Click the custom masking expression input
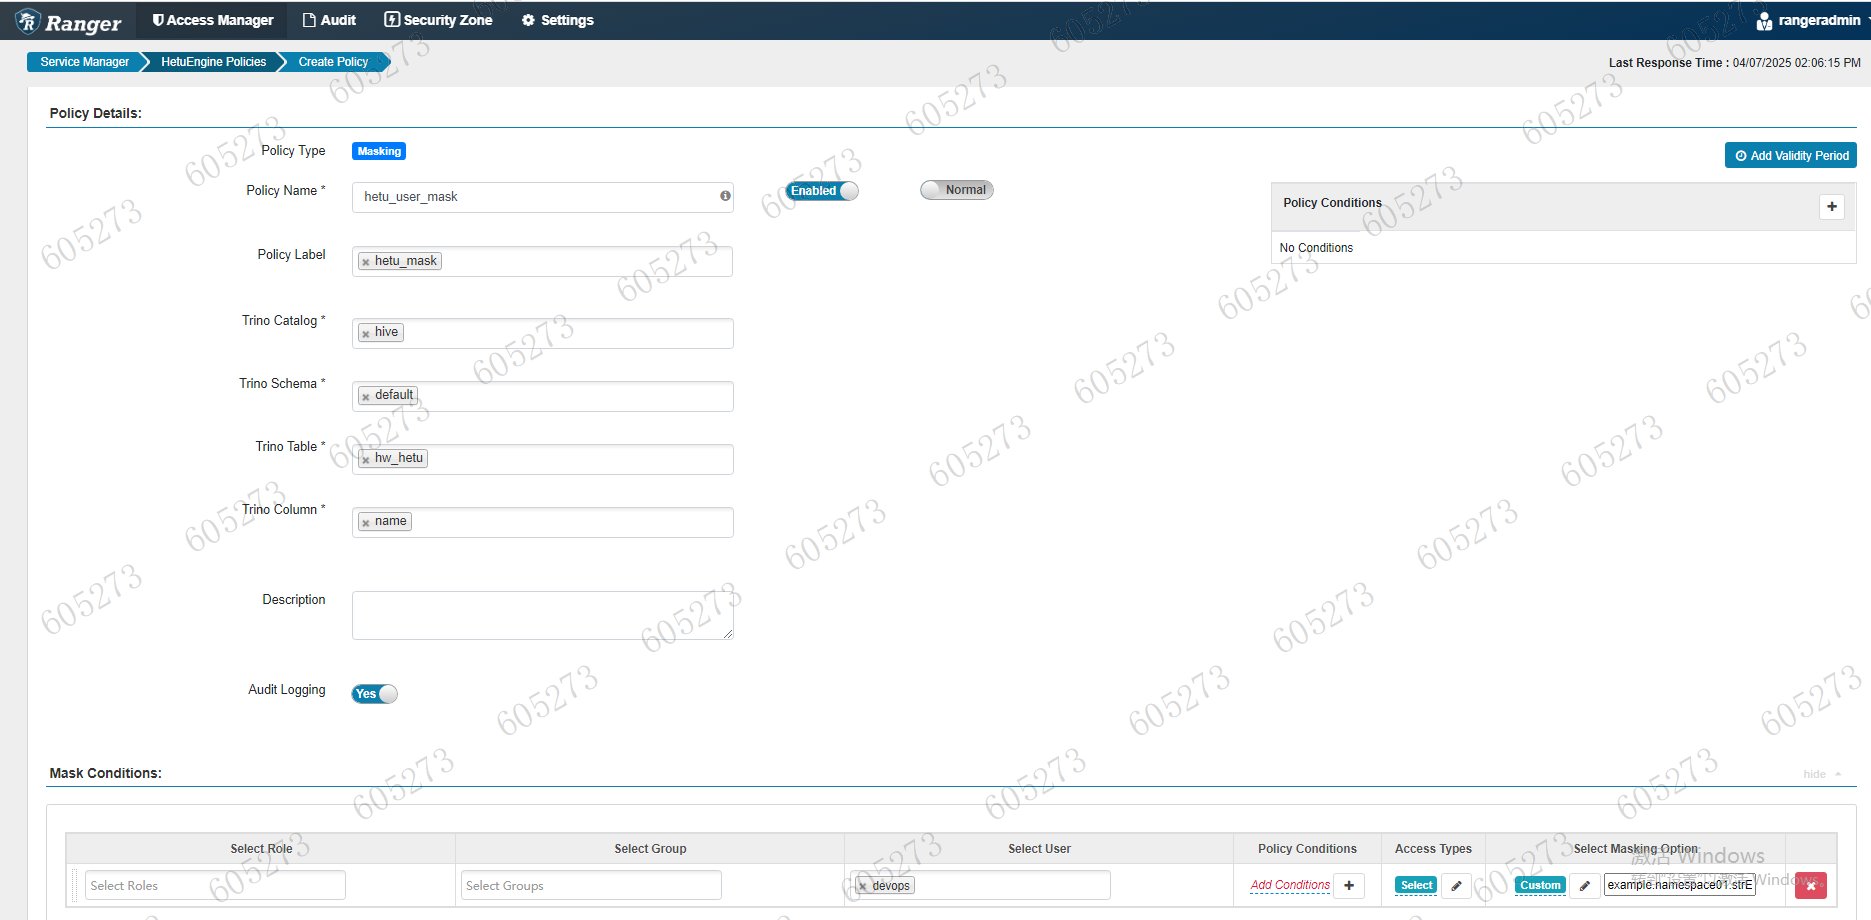 [x=1680, y=885]
